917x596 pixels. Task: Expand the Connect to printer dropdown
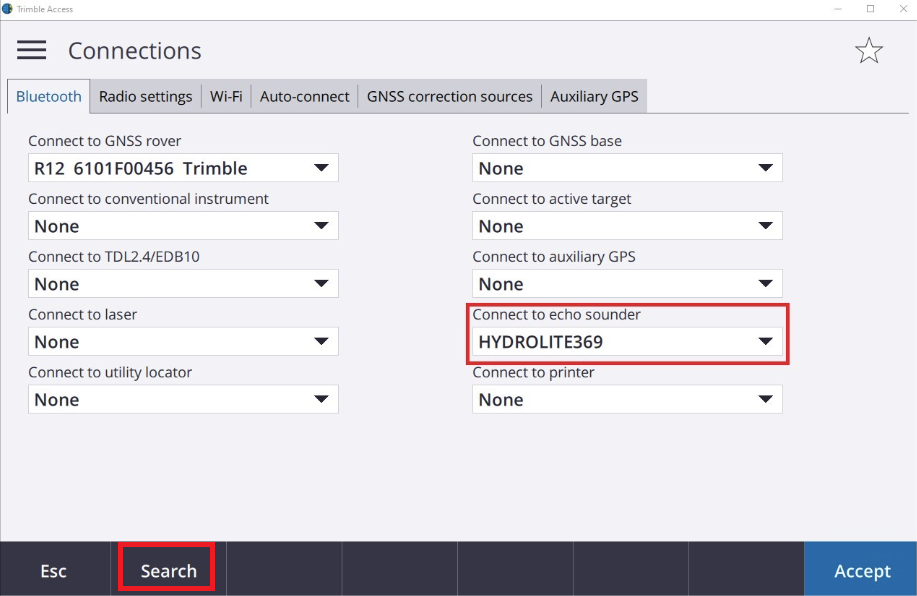coord(627,399)
